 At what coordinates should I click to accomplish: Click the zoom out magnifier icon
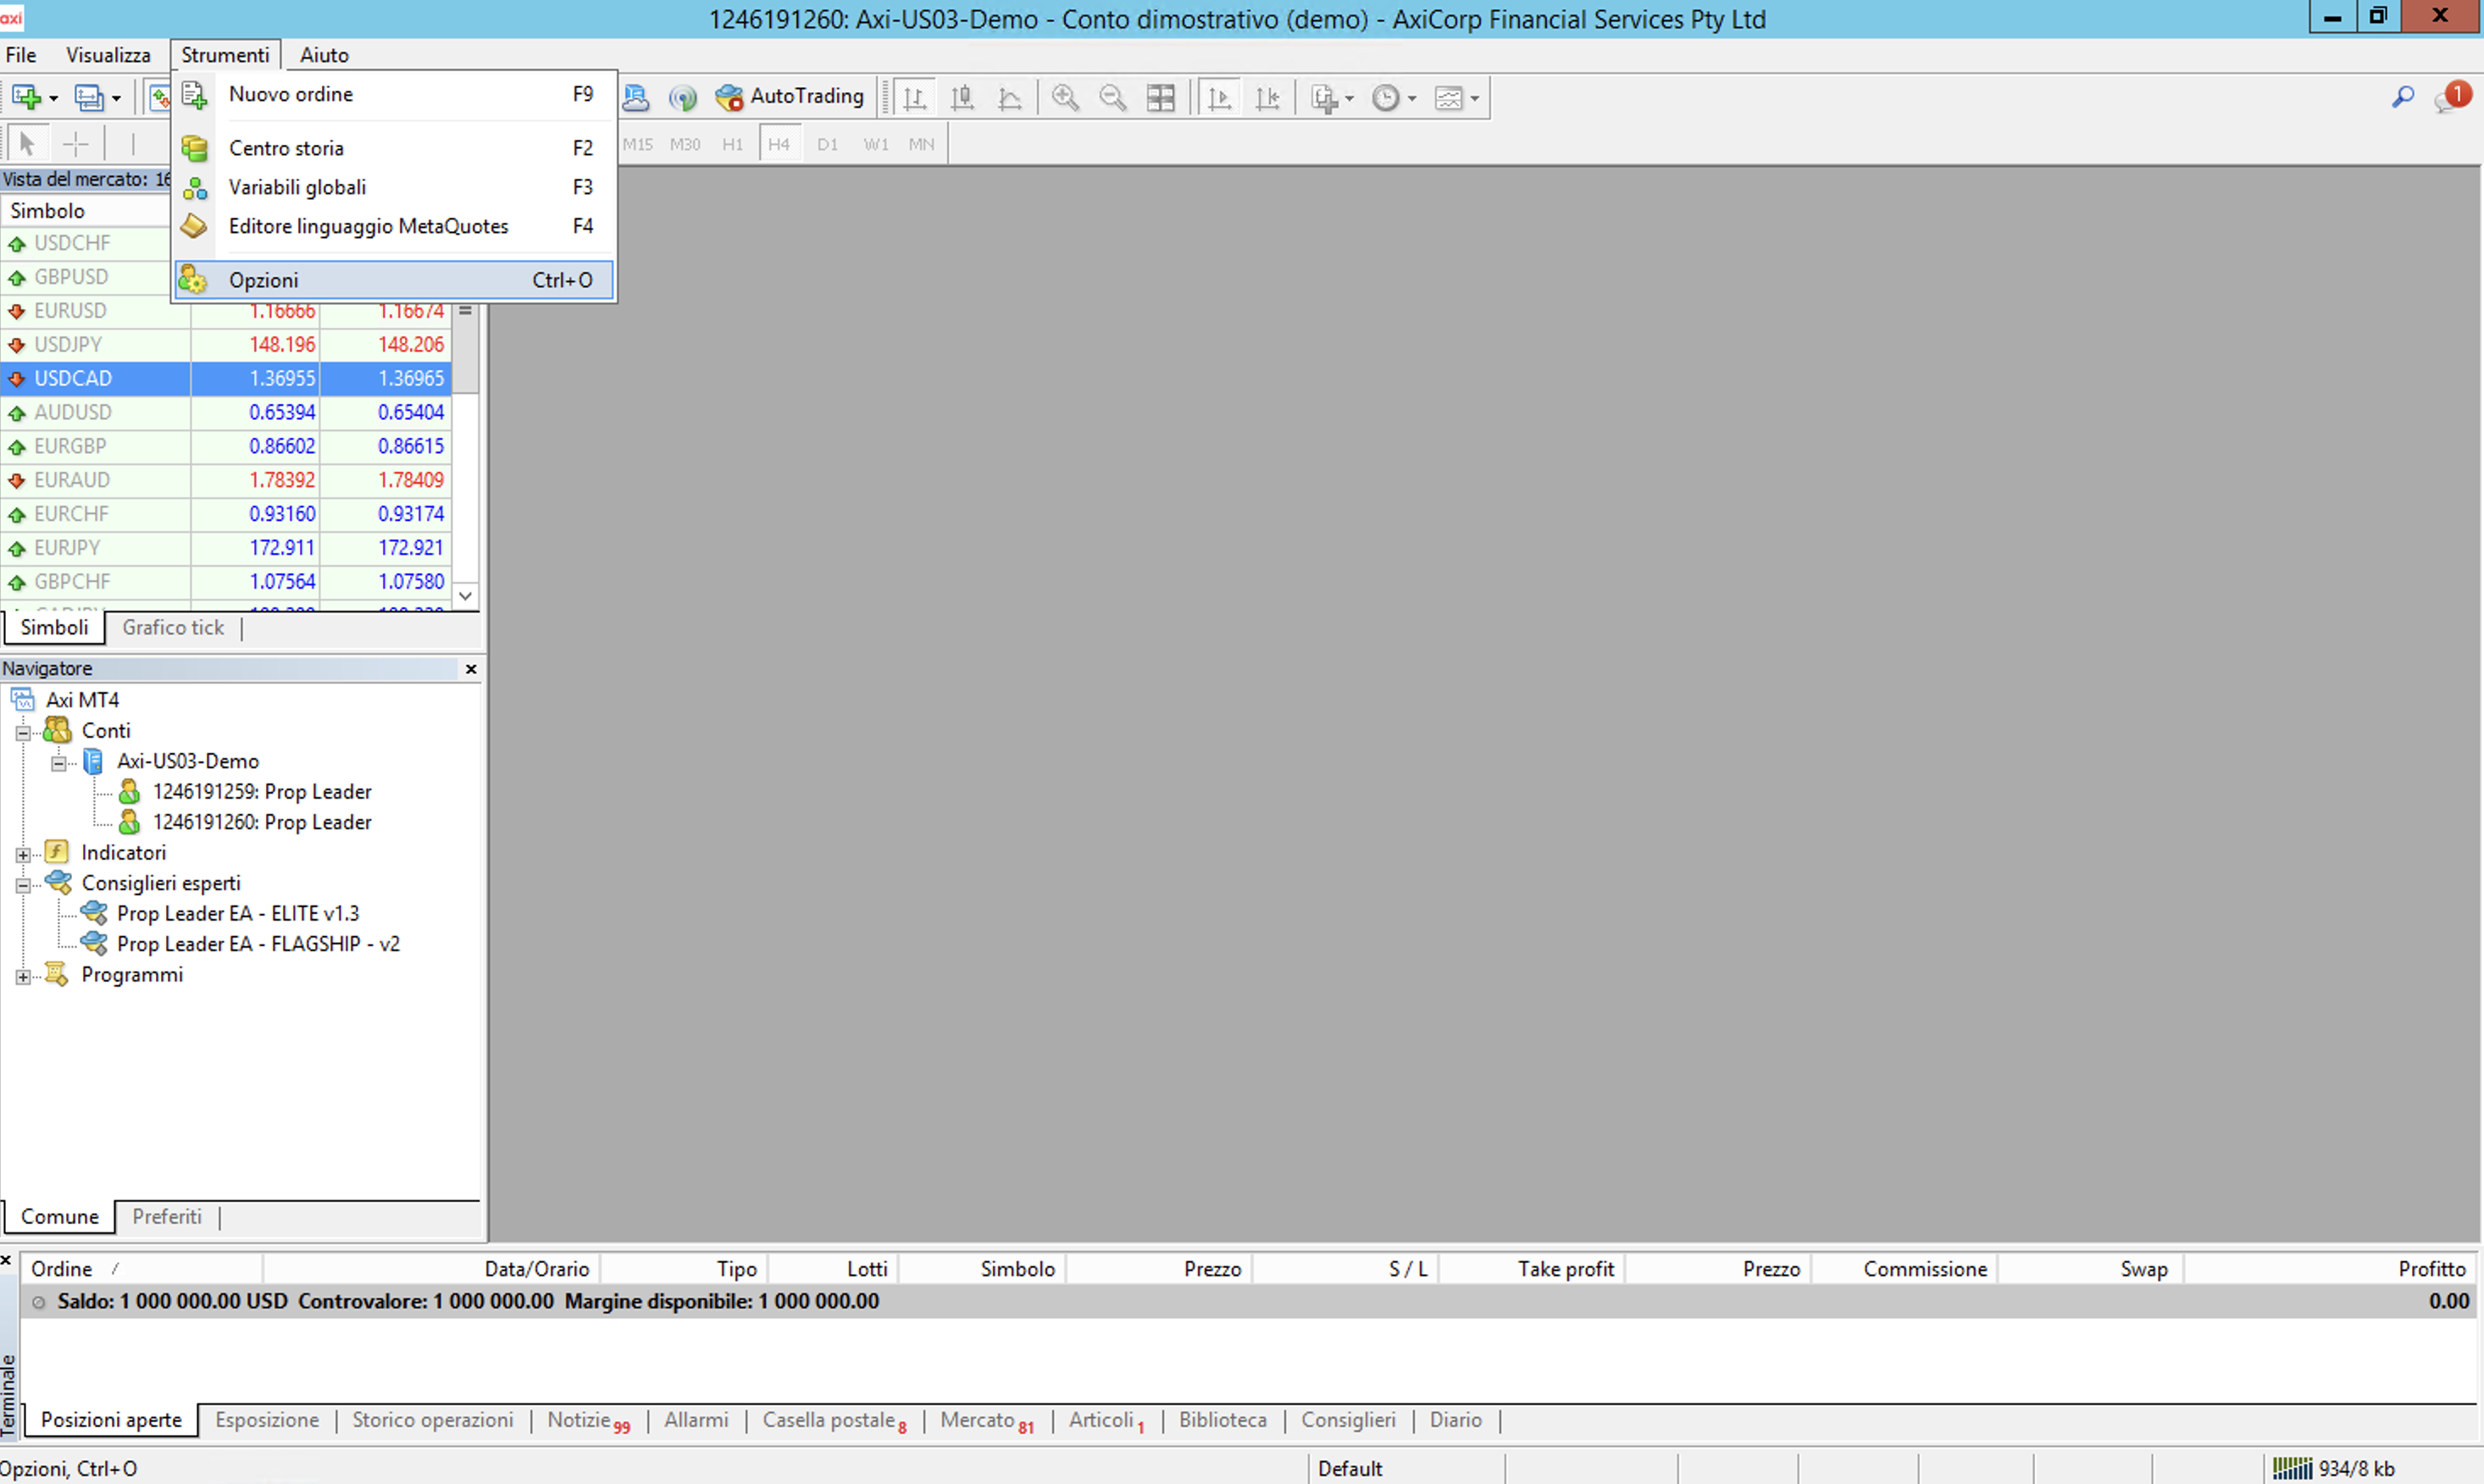coord(1112,98)
